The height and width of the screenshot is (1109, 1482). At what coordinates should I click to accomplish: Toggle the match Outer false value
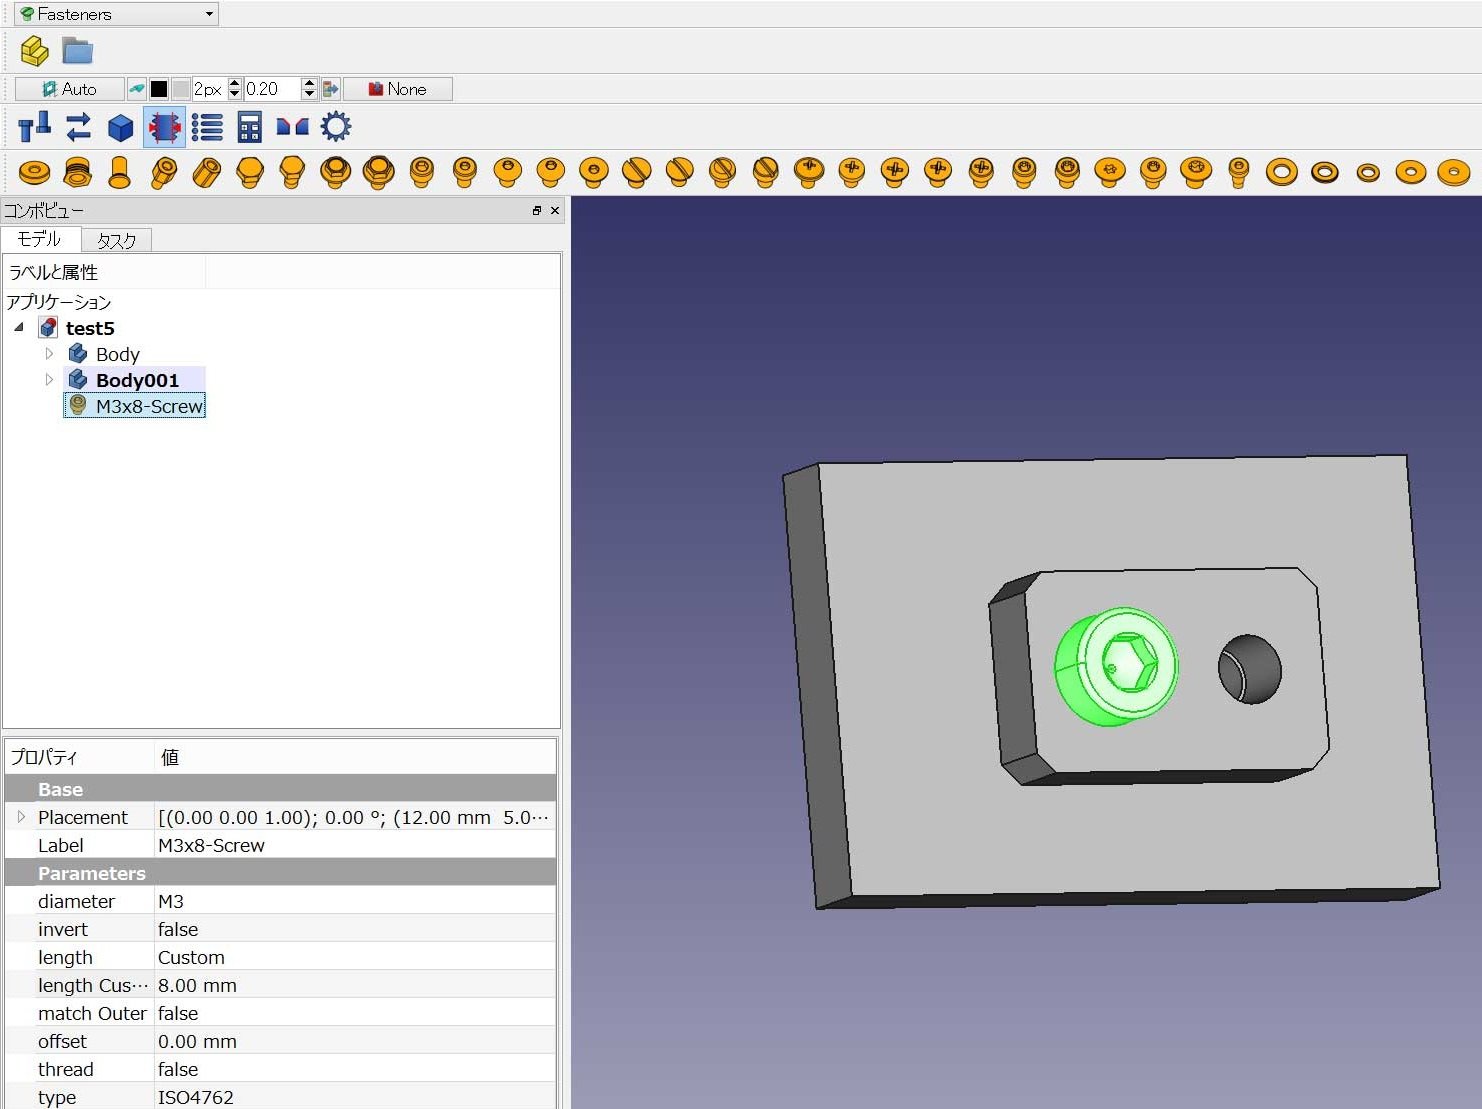(354, 1013)
